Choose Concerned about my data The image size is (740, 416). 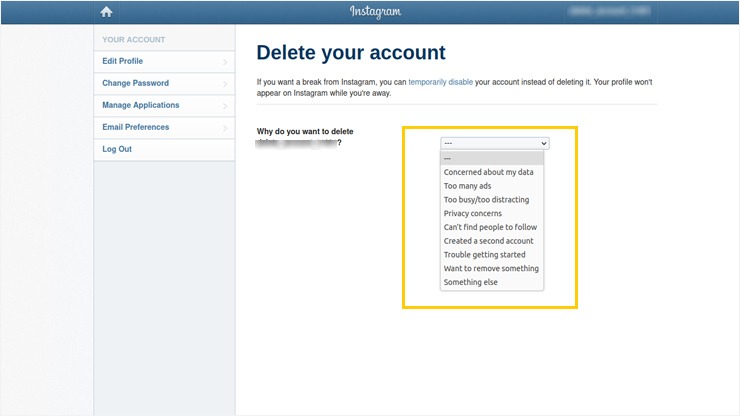click(492, 172)
